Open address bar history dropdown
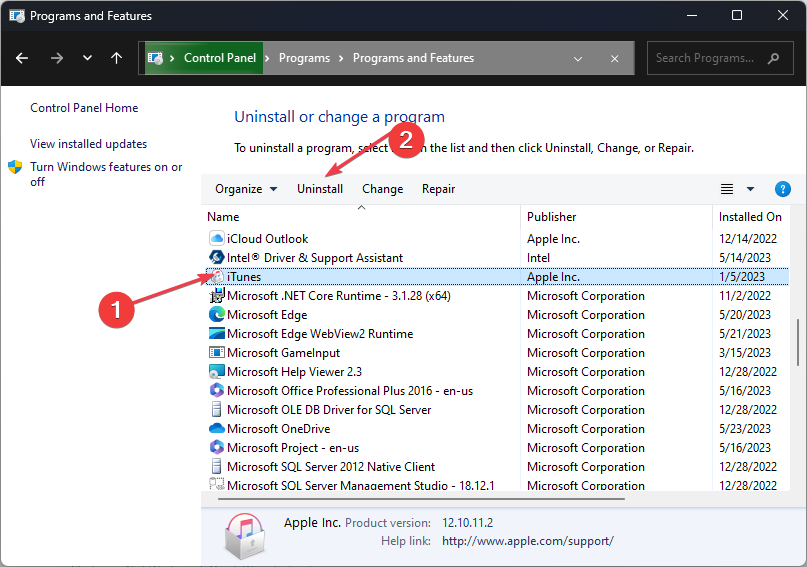Viewport: 807px width, 567px height. pyautogui.click(x=578, y=59)
